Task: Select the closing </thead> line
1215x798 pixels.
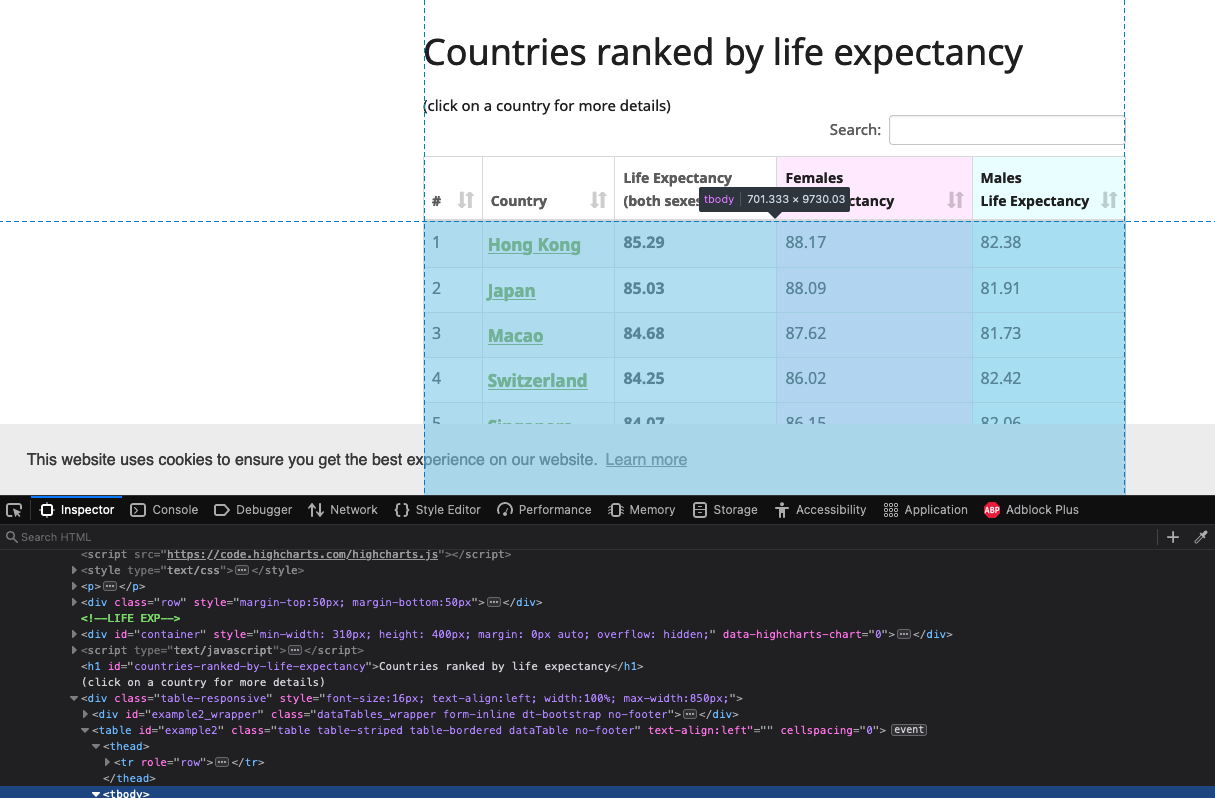Action: point(129,778)
